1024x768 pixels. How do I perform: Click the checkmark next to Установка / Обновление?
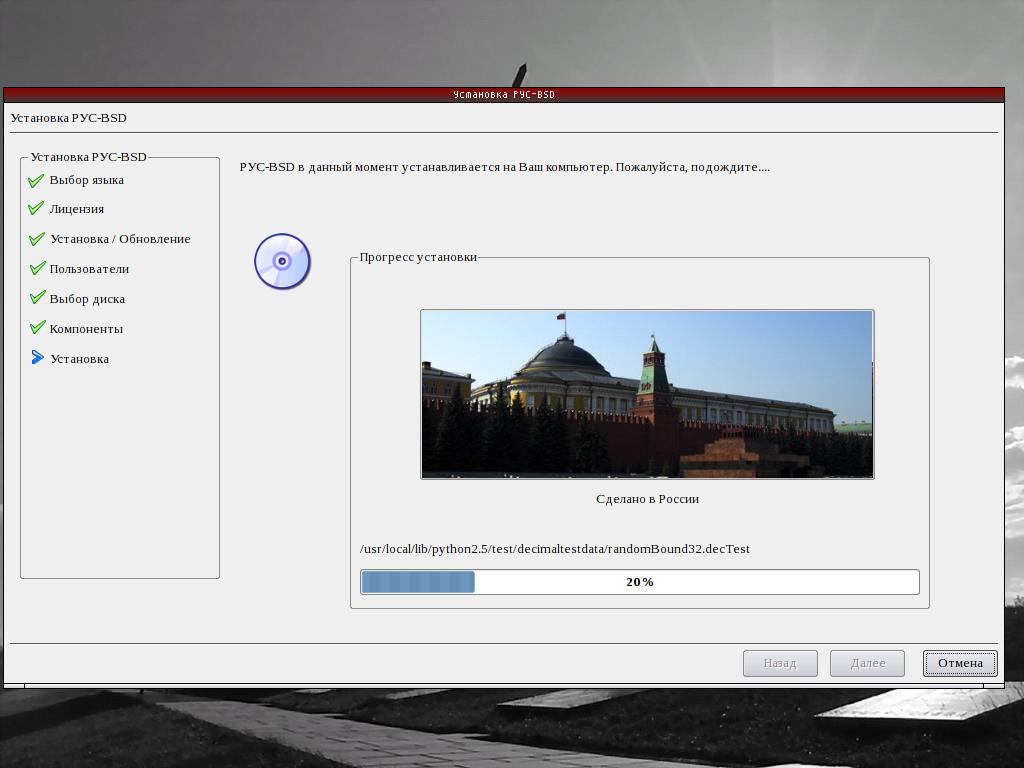pyautogui.click(x=37, y=238)
